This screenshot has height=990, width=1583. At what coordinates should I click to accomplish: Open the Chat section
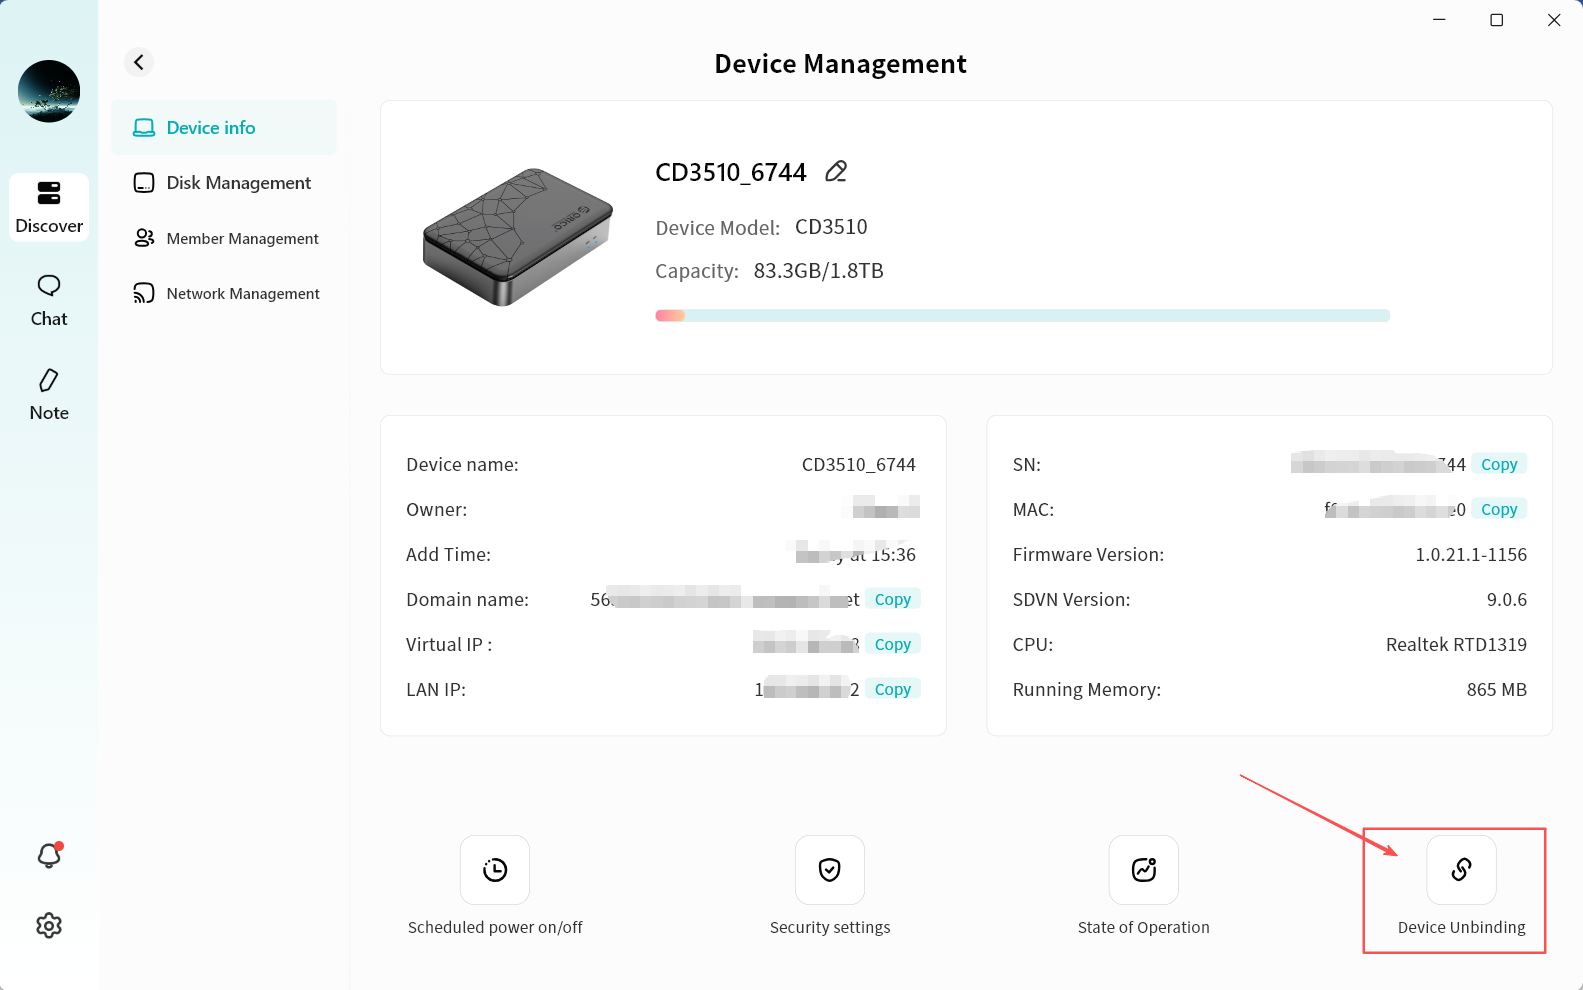pos(49,301)
